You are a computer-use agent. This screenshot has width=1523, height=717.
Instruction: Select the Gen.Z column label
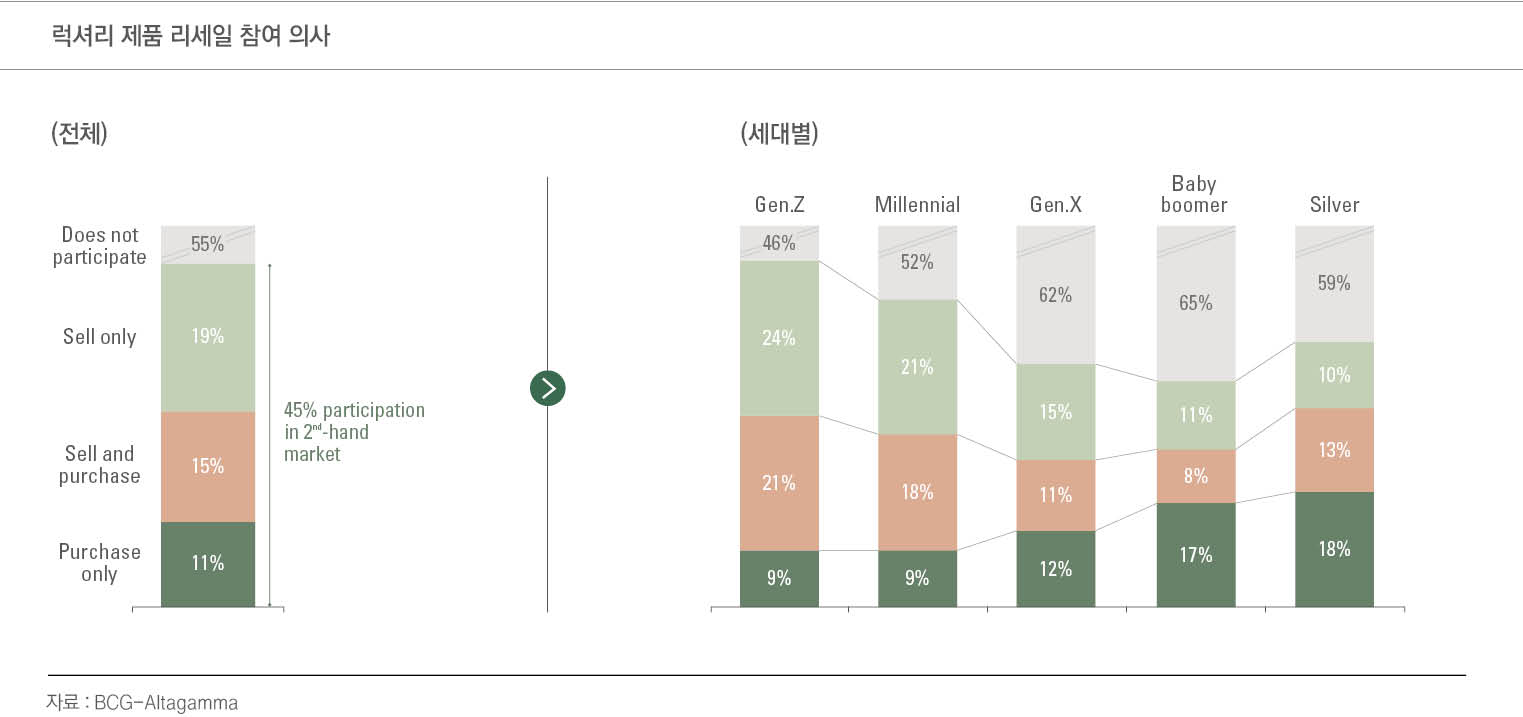tap(779, 205)
